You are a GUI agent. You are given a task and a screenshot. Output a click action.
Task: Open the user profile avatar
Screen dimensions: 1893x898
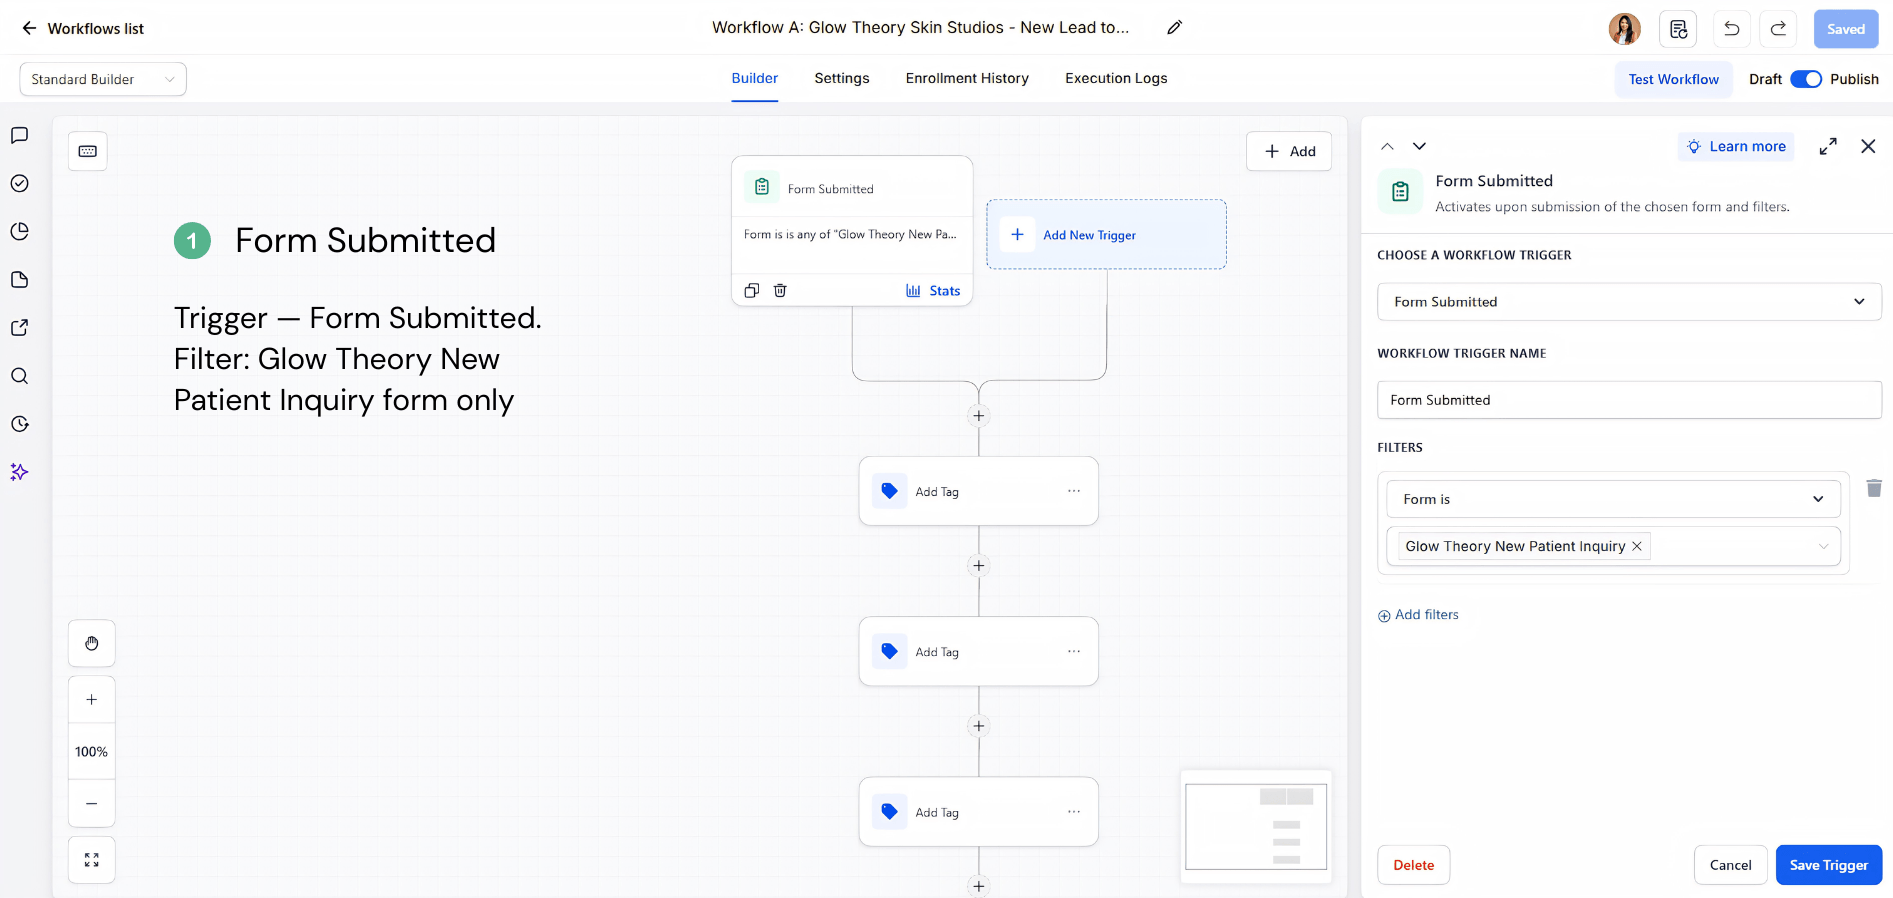click(1624, 29)
